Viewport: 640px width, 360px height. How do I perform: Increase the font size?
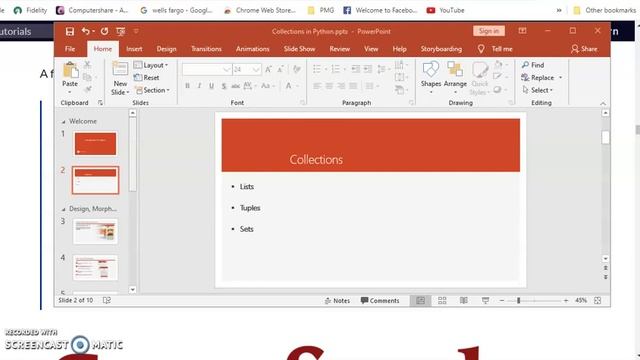click(268, 69)
